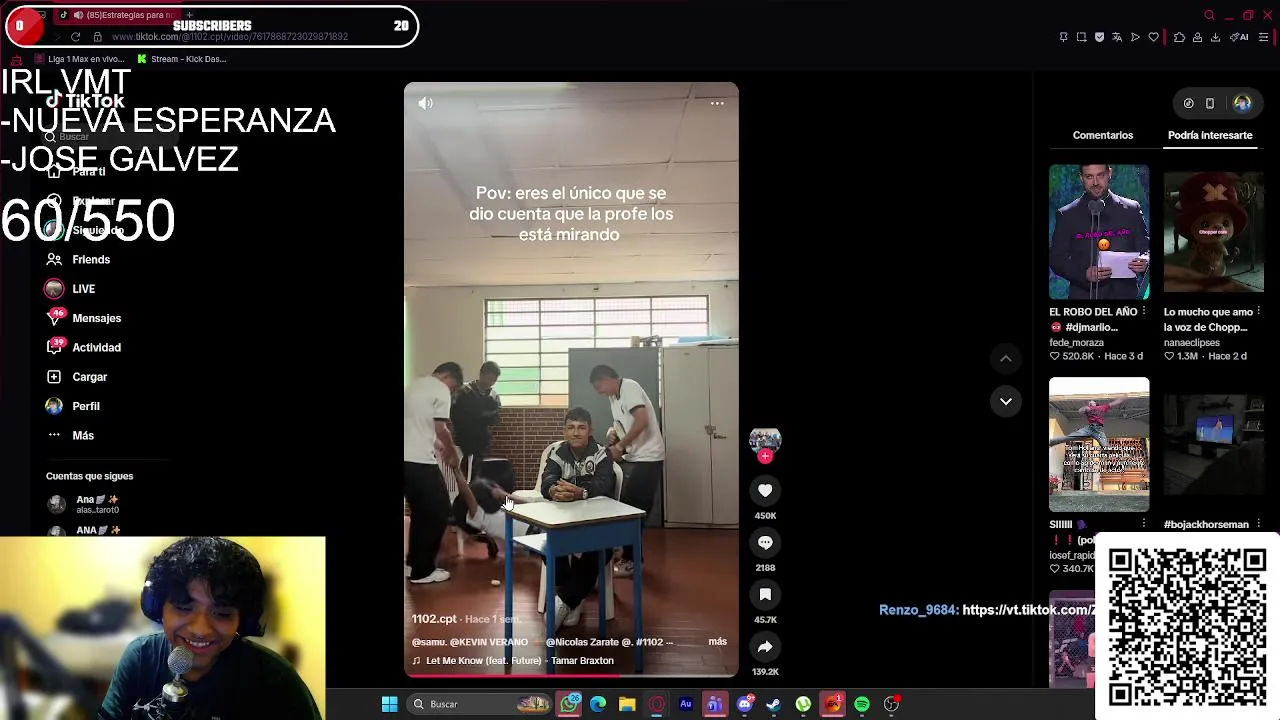
Task: Open the creator avatar beside the video
Action: click(x=765, y=441)
